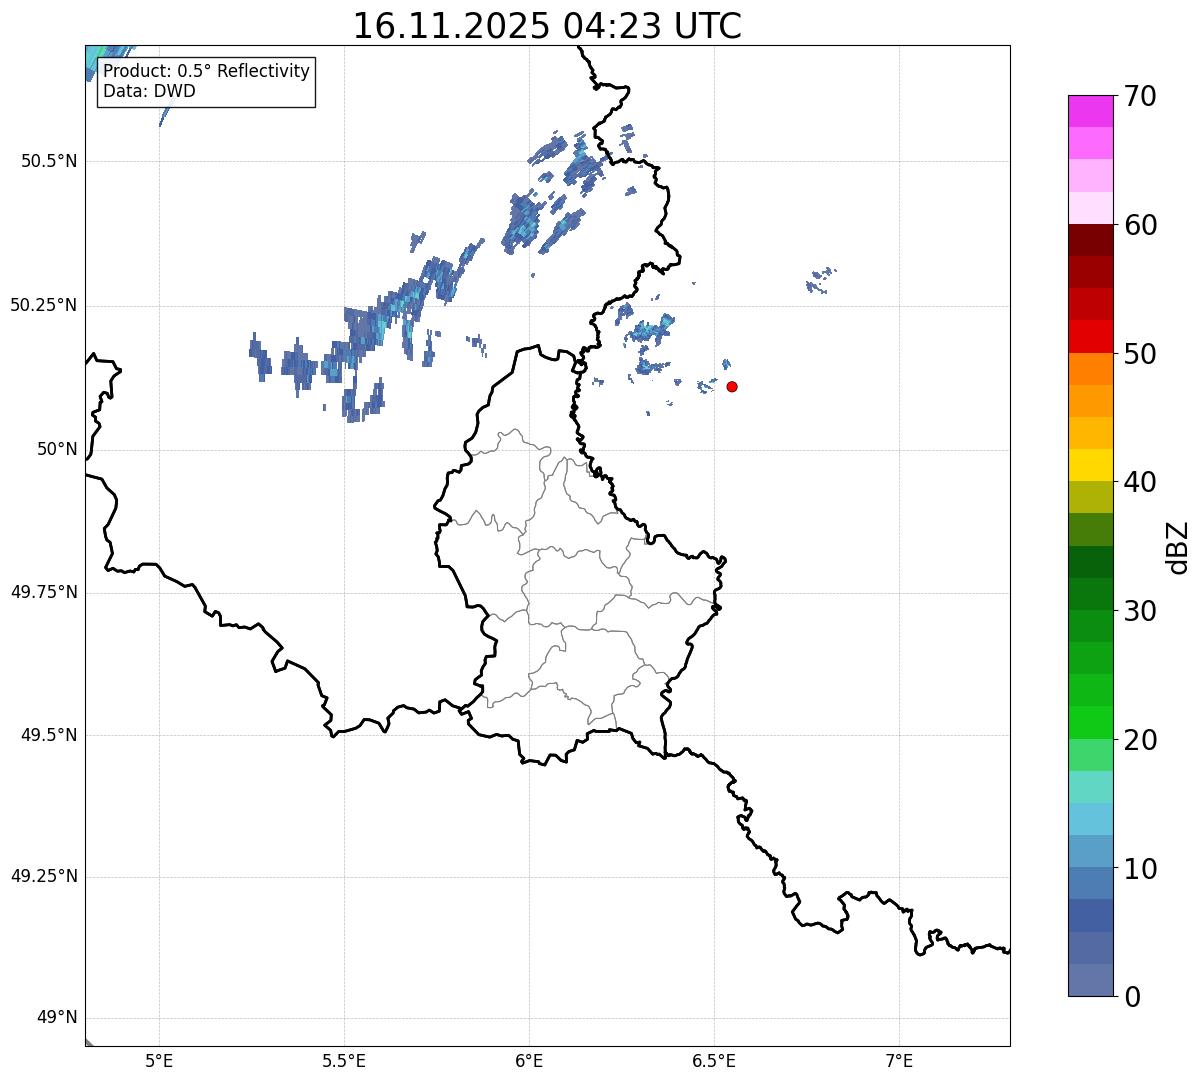Click the 'Data: DWD' label
Image resolution: width=1202 pixels, height=1081 pixels.
coord(149,91)
